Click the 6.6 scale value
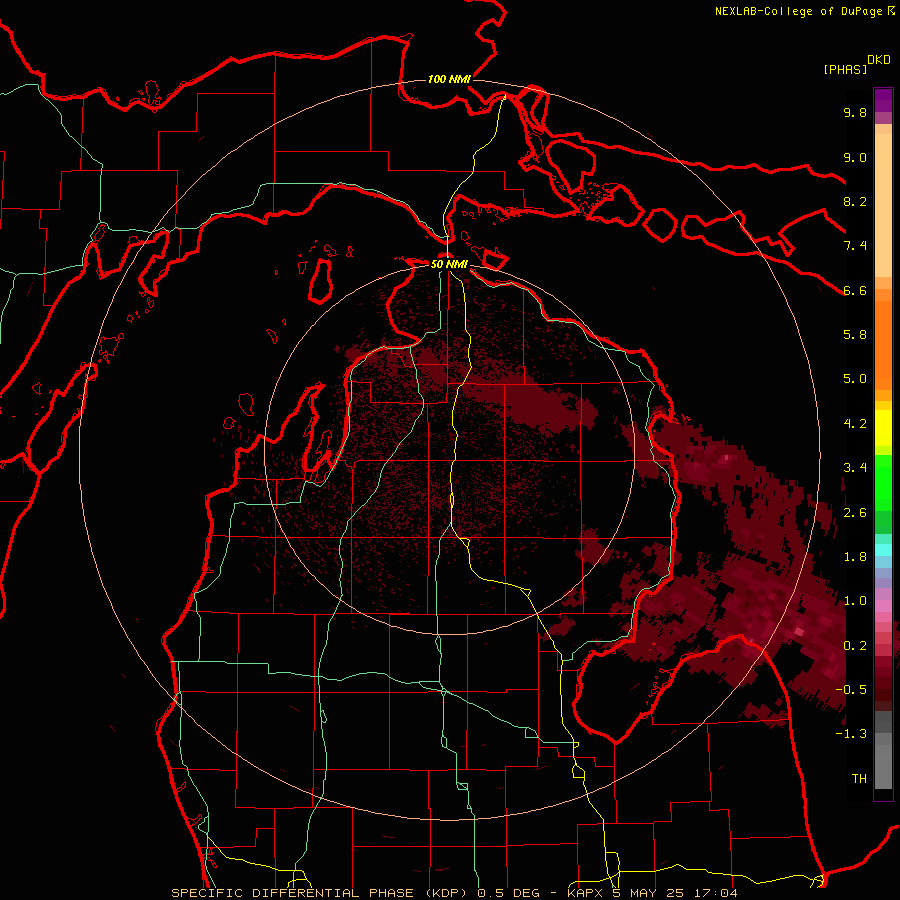Screen dimensions: 900x900 [855, 290]
